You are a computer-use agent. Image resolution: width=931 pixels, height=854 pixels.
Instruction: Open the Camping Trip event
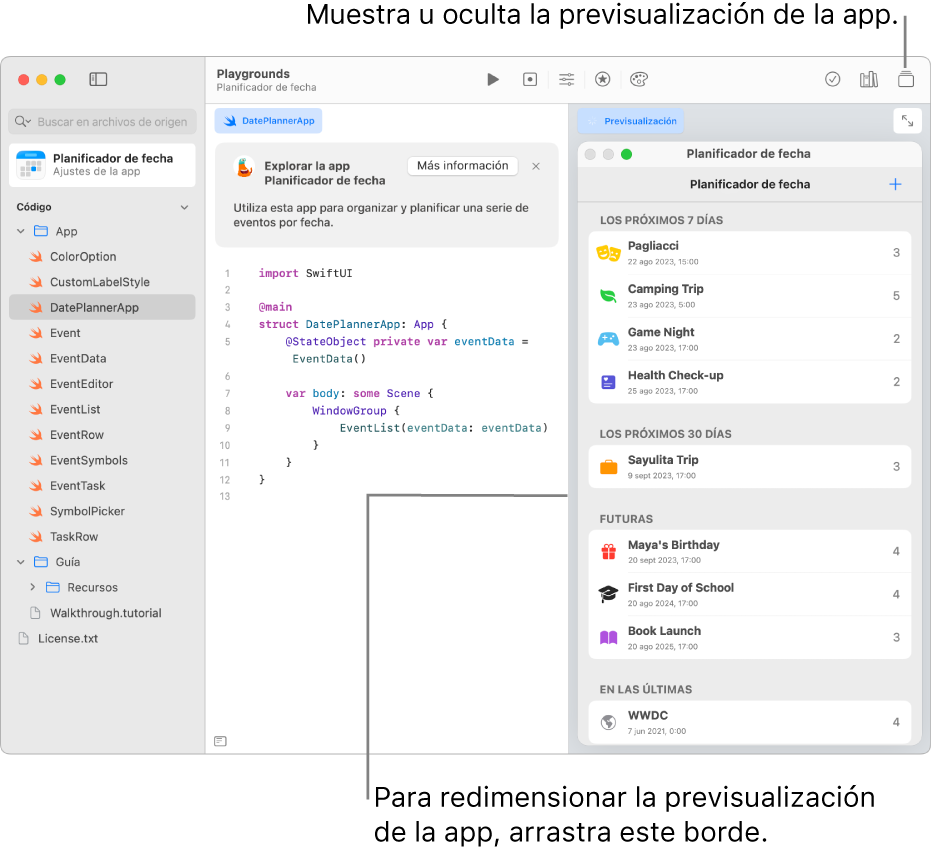pos(749,296)
